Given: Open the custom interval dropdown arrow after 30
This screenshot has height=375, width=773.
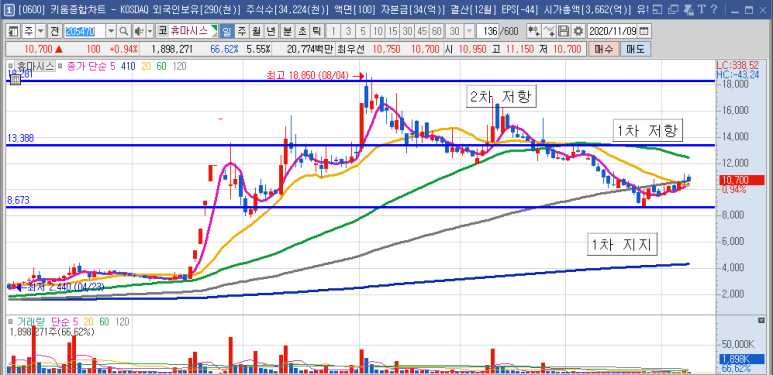Looking at the screenshot, I should (469, 32).
